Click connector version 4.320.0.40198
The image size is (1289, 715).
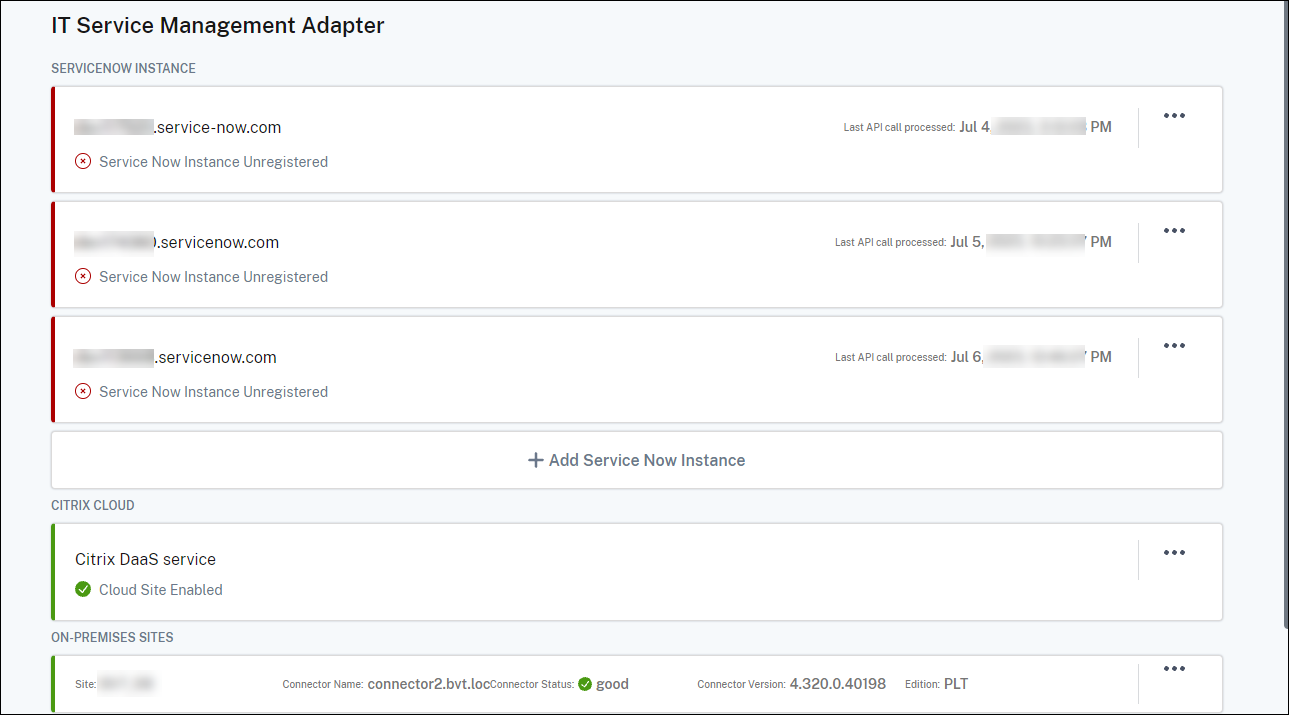point(837,684)
